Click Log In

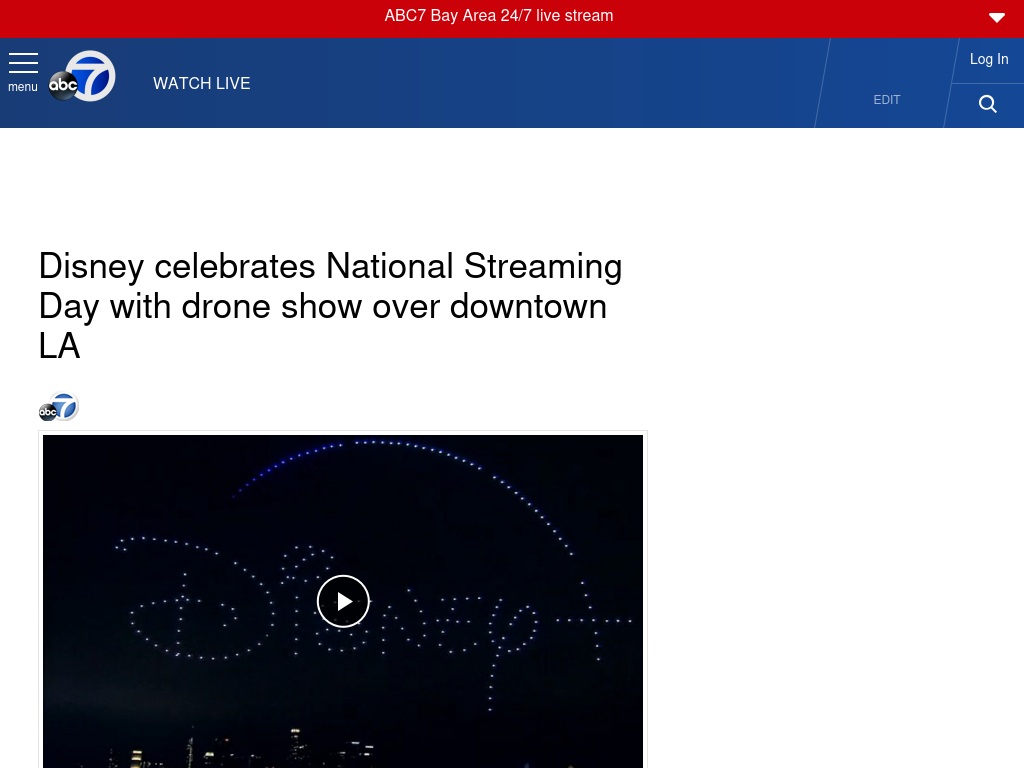[x=989, y=59]
